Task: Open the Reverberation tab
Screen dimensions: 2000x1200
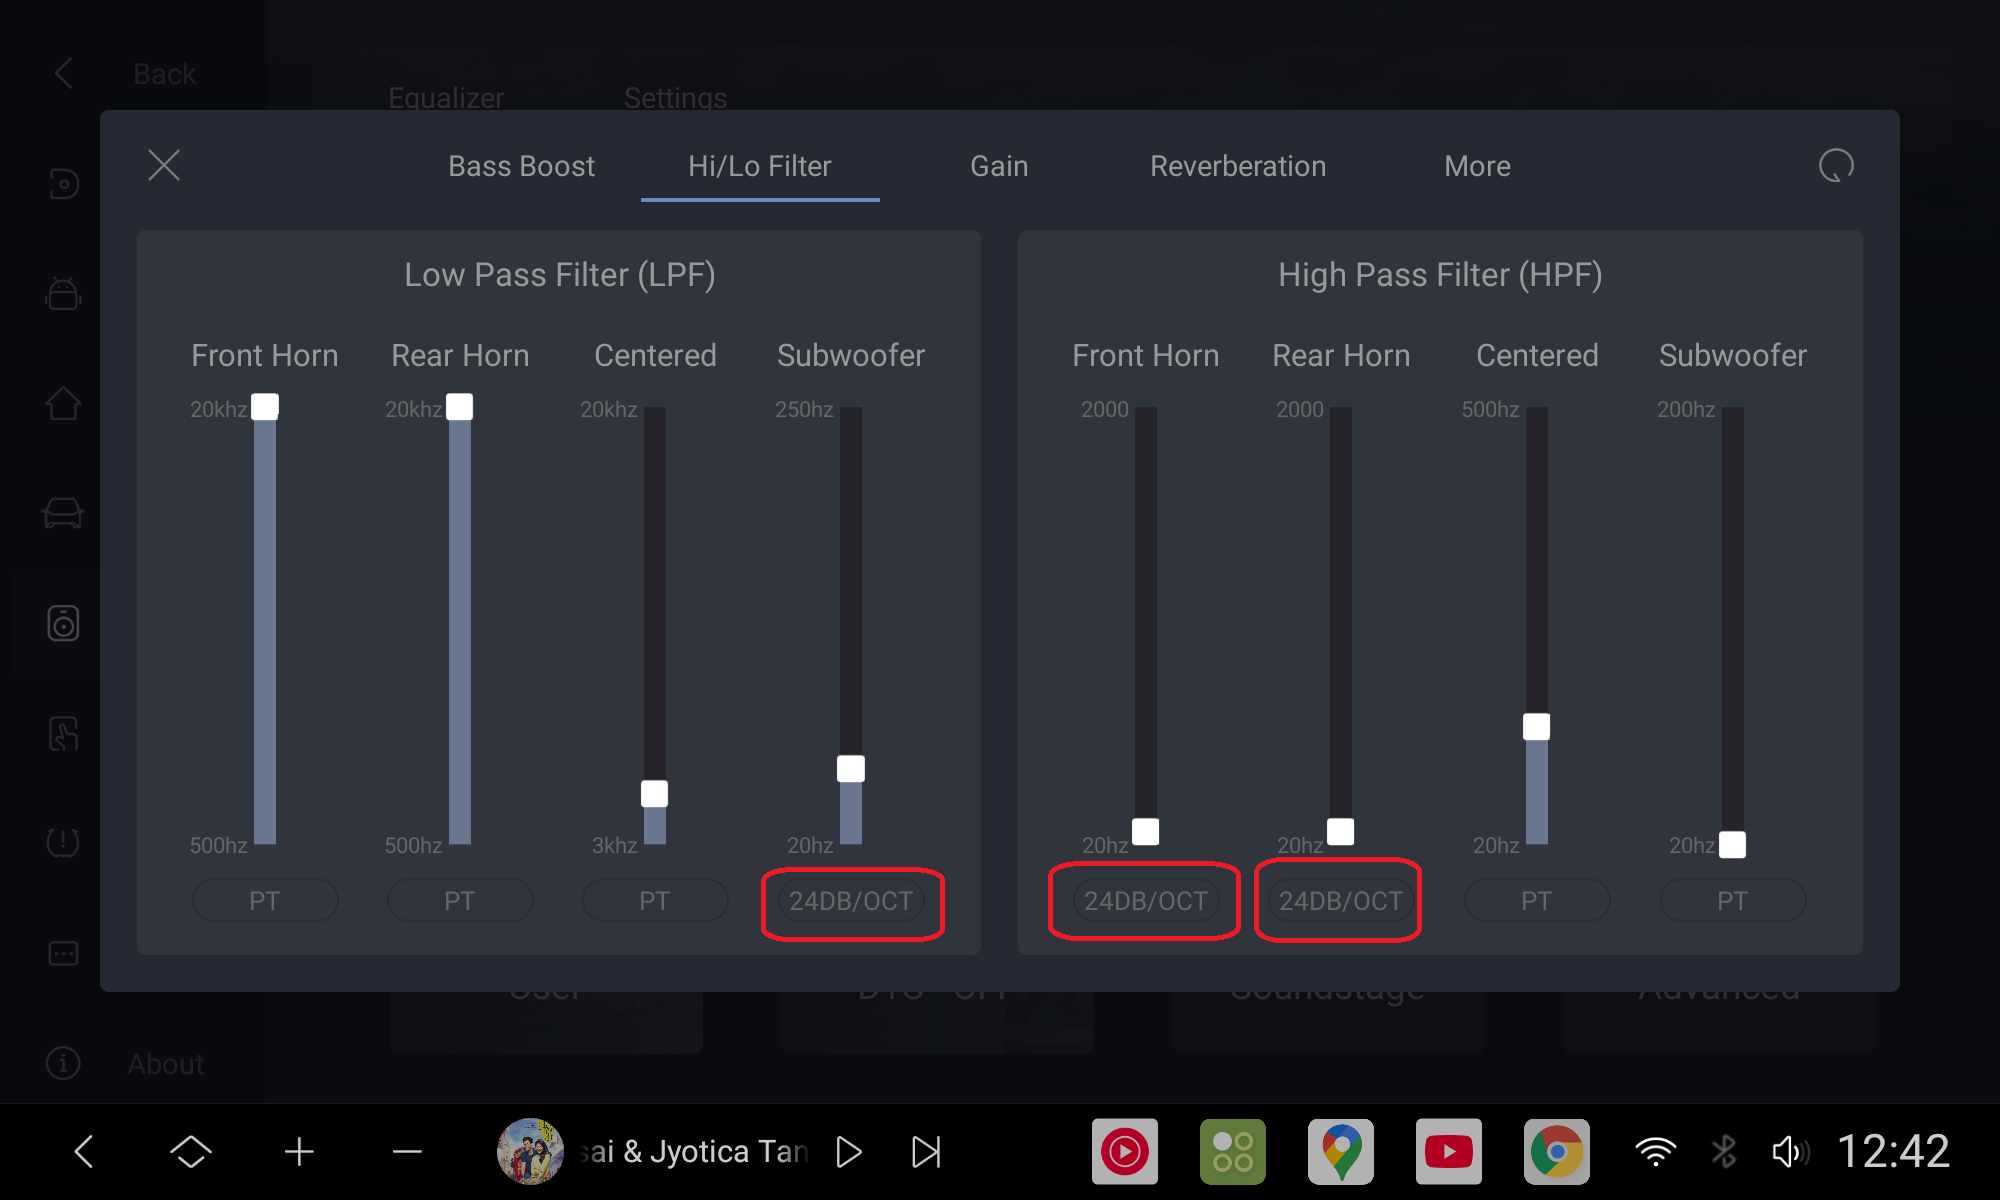Action: [1238, 166]
